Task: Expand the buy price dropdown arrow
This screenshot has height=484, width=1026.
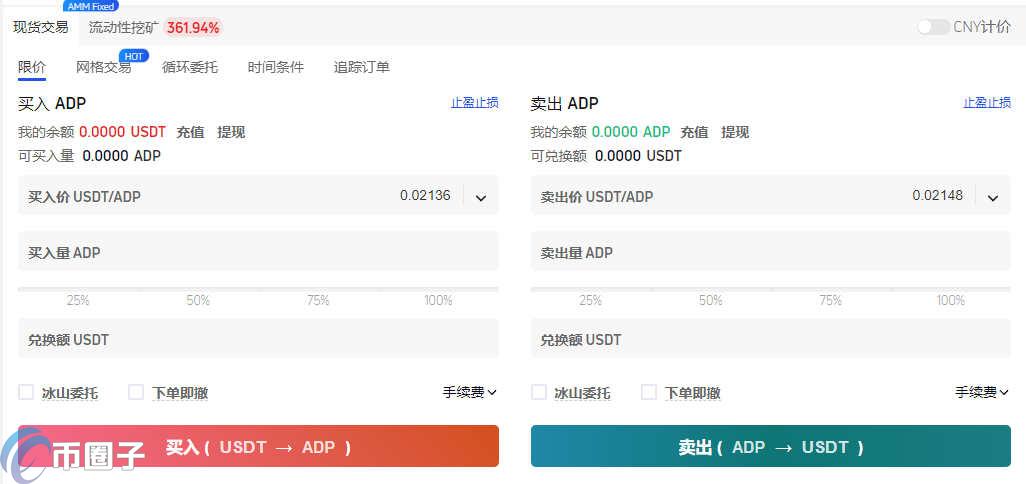Action: coord(481,197)
